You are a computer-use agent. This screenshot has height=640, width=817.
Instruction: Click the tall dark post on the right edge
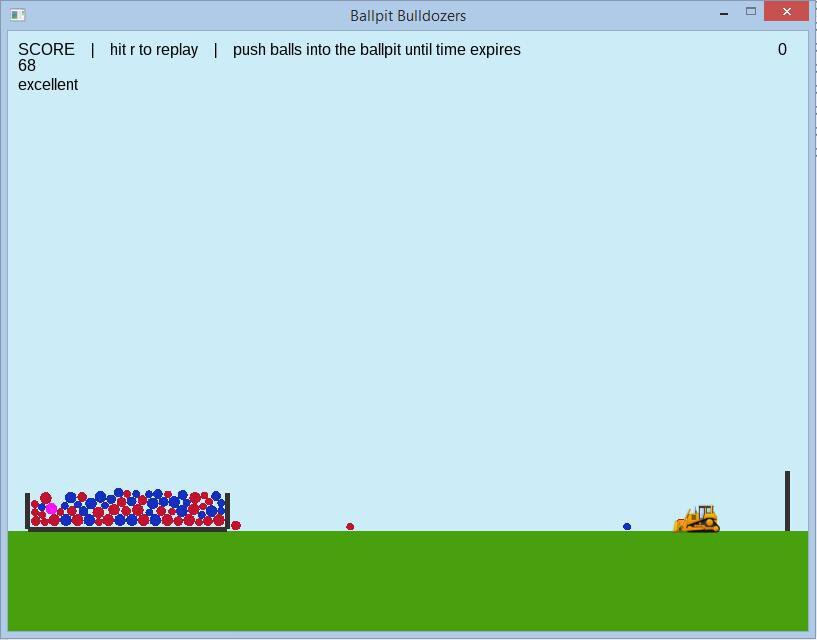pyautogui.click(x=787, y=501)
